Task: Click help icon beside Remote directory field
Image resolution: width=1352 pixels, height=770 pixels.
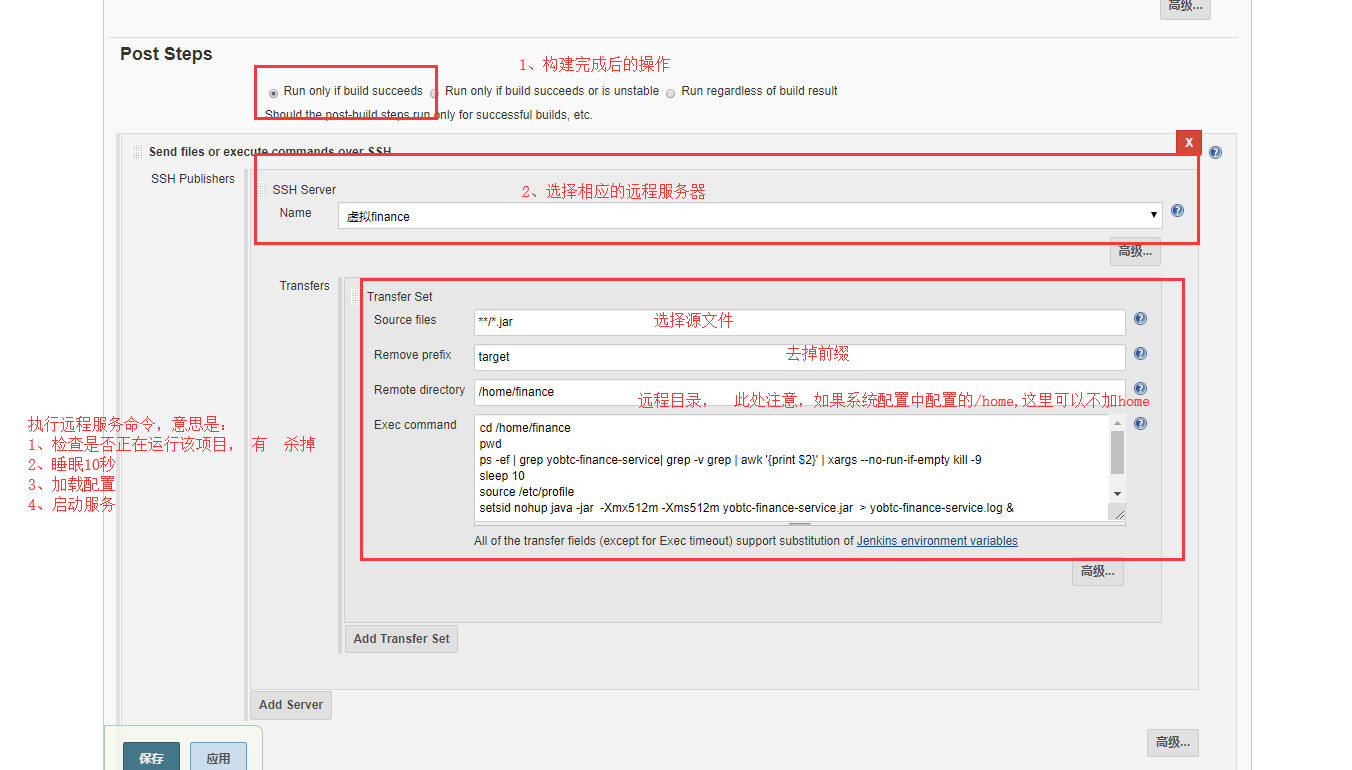Action: pos(1140,389)
